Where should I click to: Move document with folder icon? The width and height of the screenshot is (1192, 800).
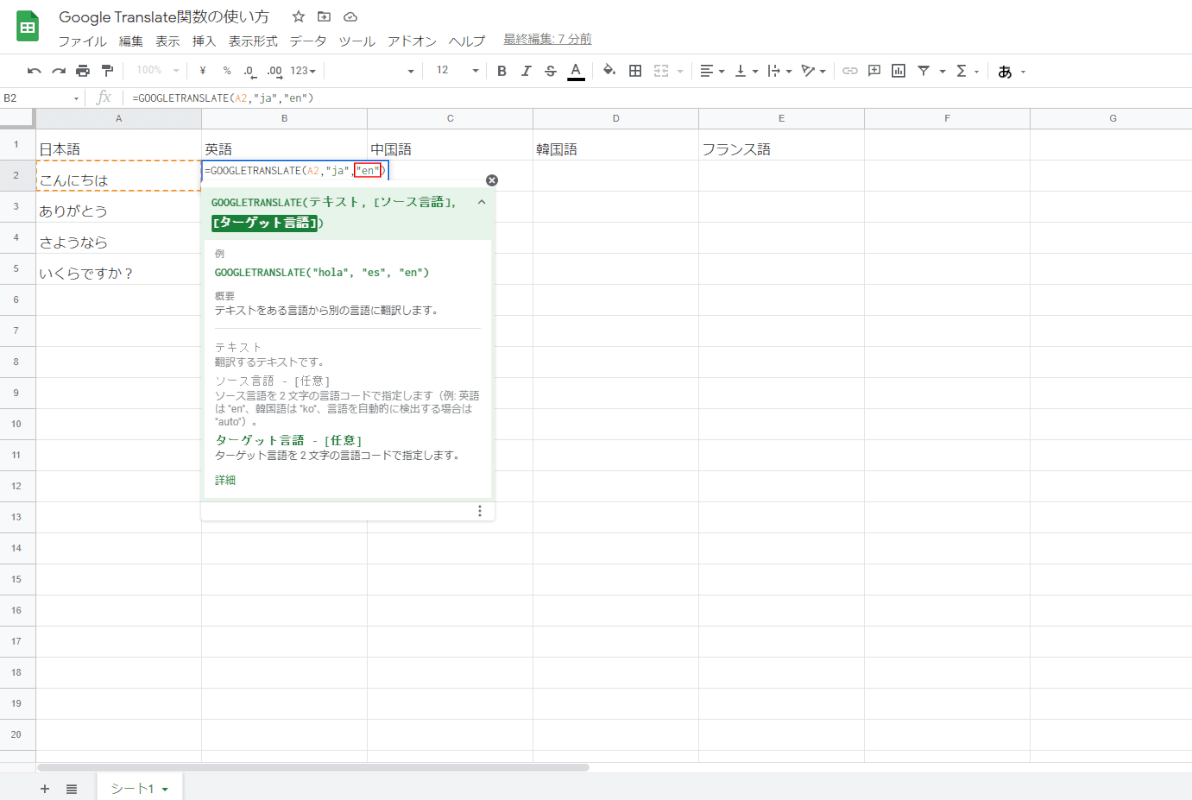coord(324,17)
